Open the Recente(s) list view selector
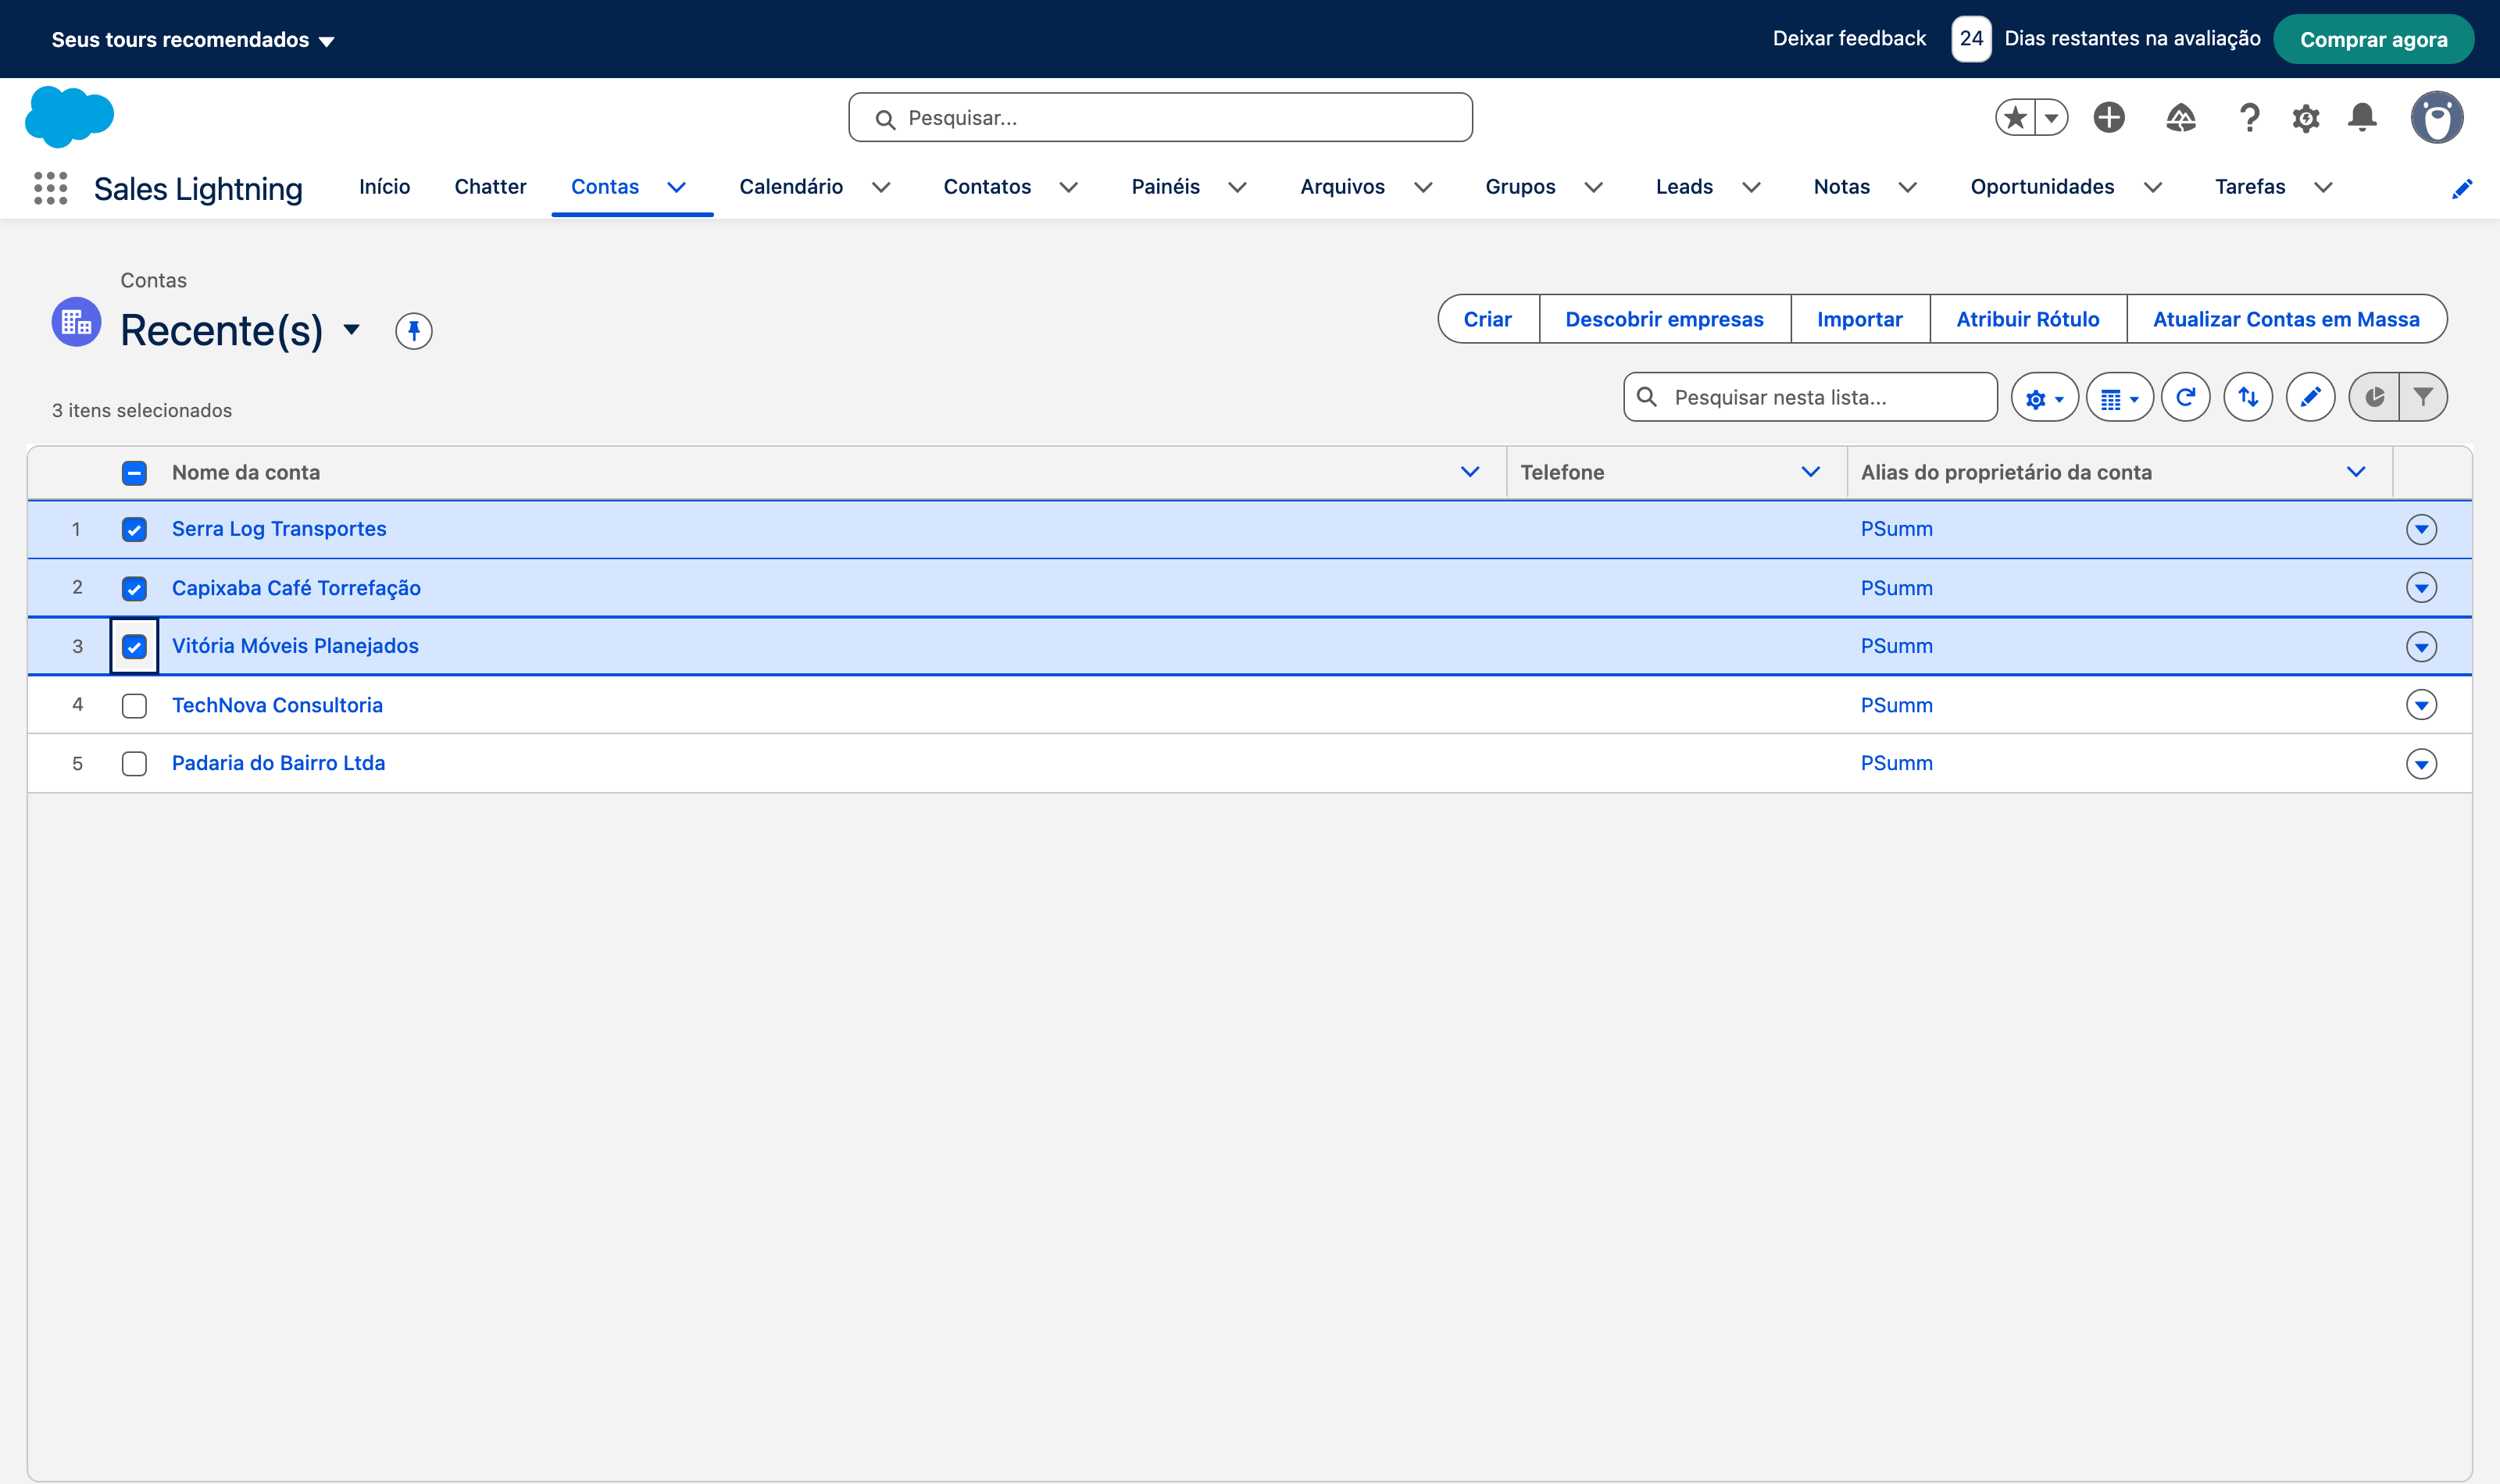Screen dimensions: 2500x1484 (351, 330)
